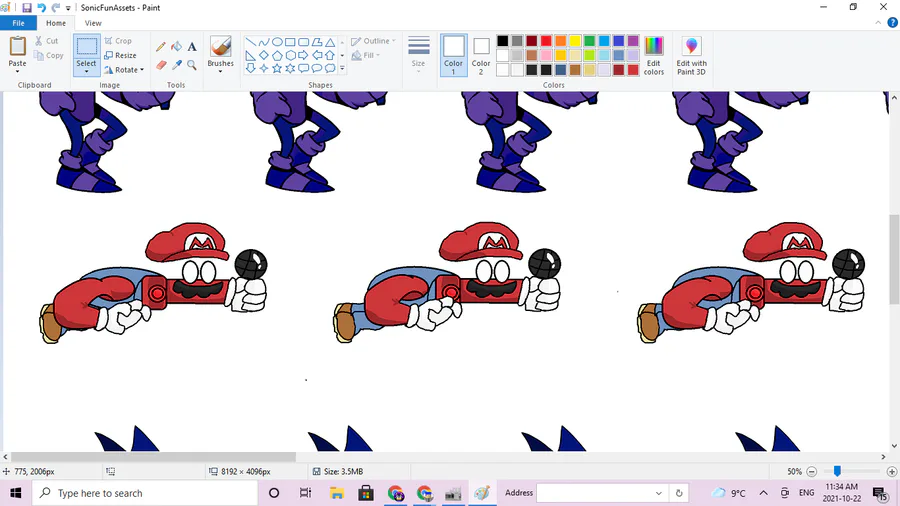Expand the Select options arrow
This screenshot has width=900, height=506.
point(87,72)
